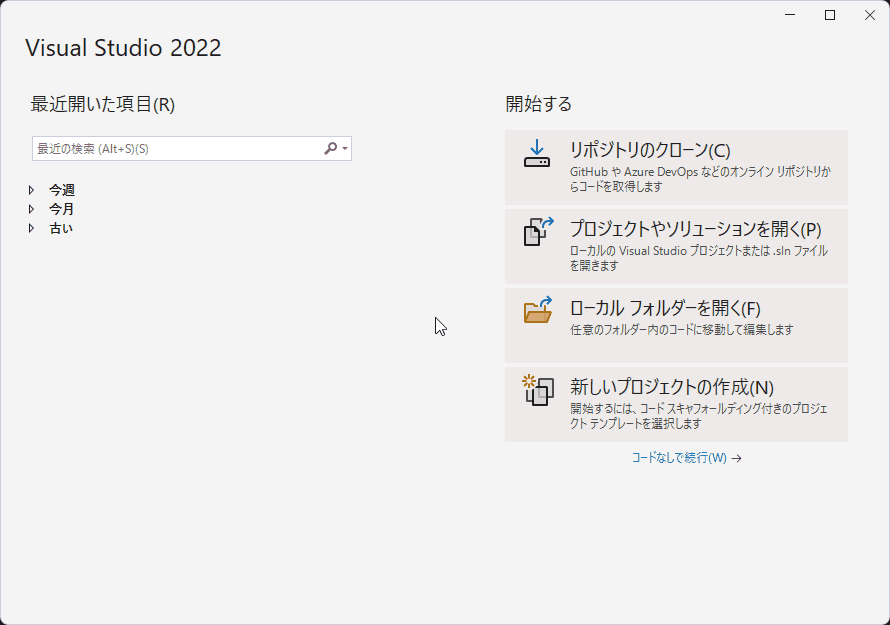
Task: Click the create new project icon
Action: [x=538, y=390]
